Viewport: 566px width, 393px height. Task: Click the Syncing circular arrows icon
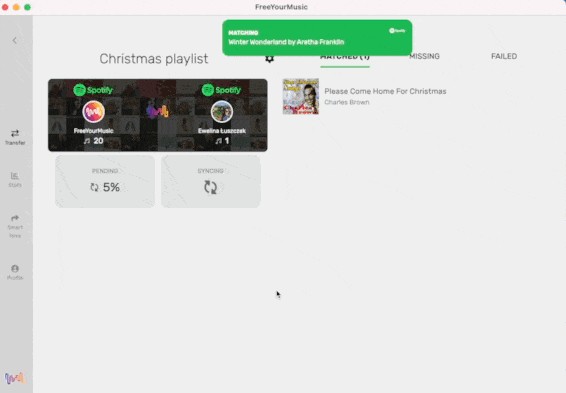[210, 187]
